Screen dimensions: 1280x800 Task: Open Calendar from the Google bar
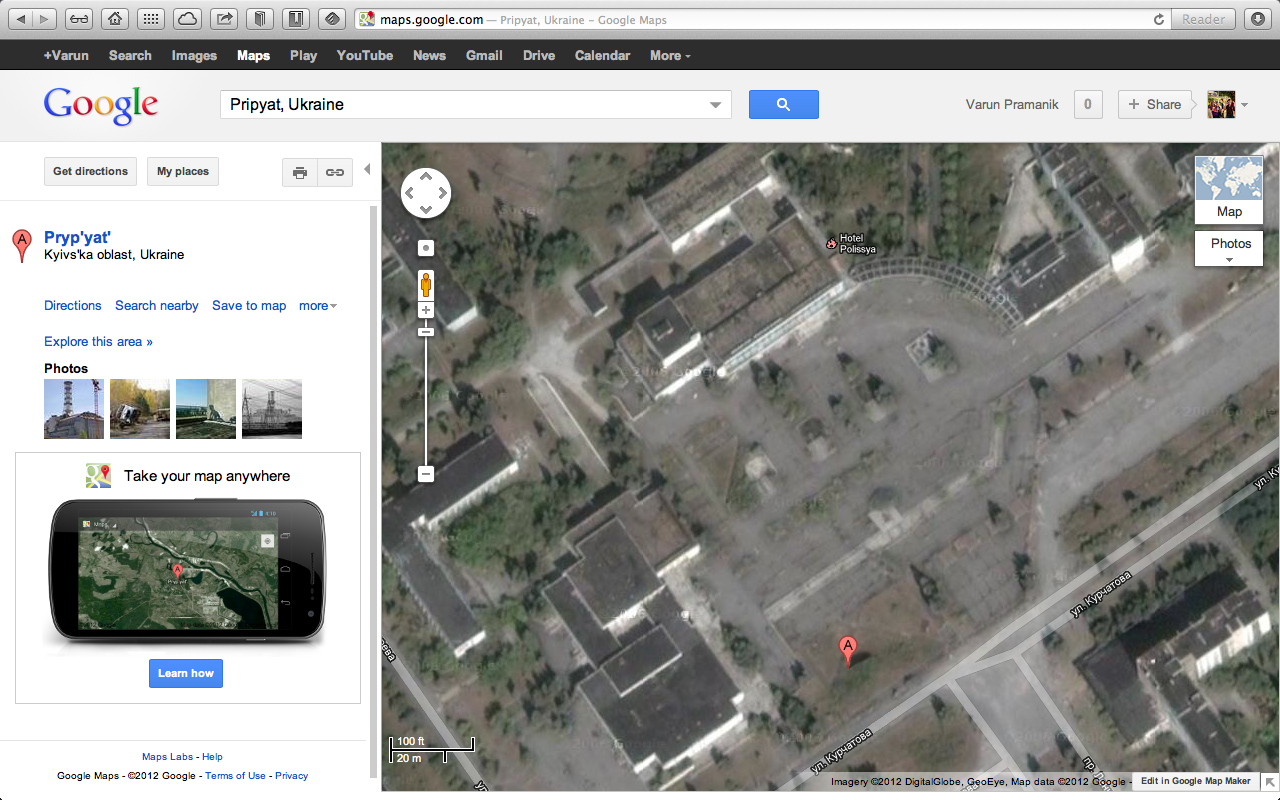(603, 56)
